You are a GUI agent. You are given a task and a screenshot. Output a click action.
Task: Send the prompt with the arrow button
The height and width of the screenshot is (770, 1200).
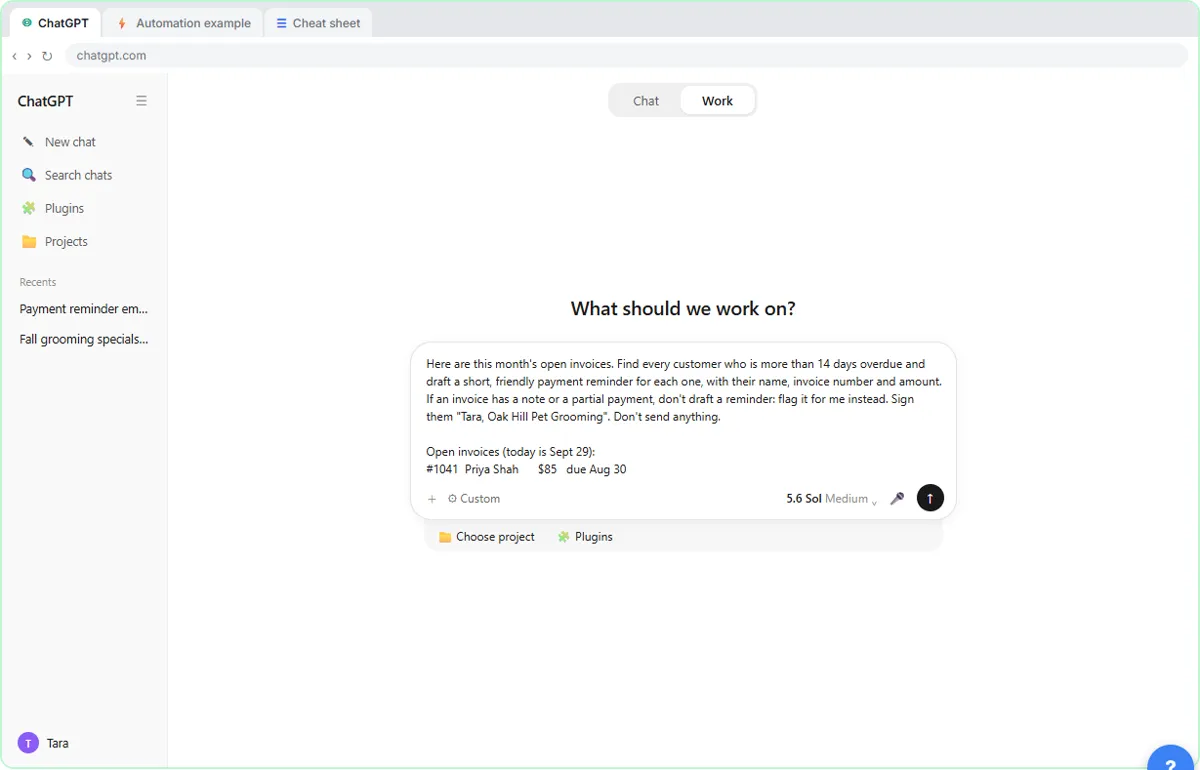(x=930, y=498)
